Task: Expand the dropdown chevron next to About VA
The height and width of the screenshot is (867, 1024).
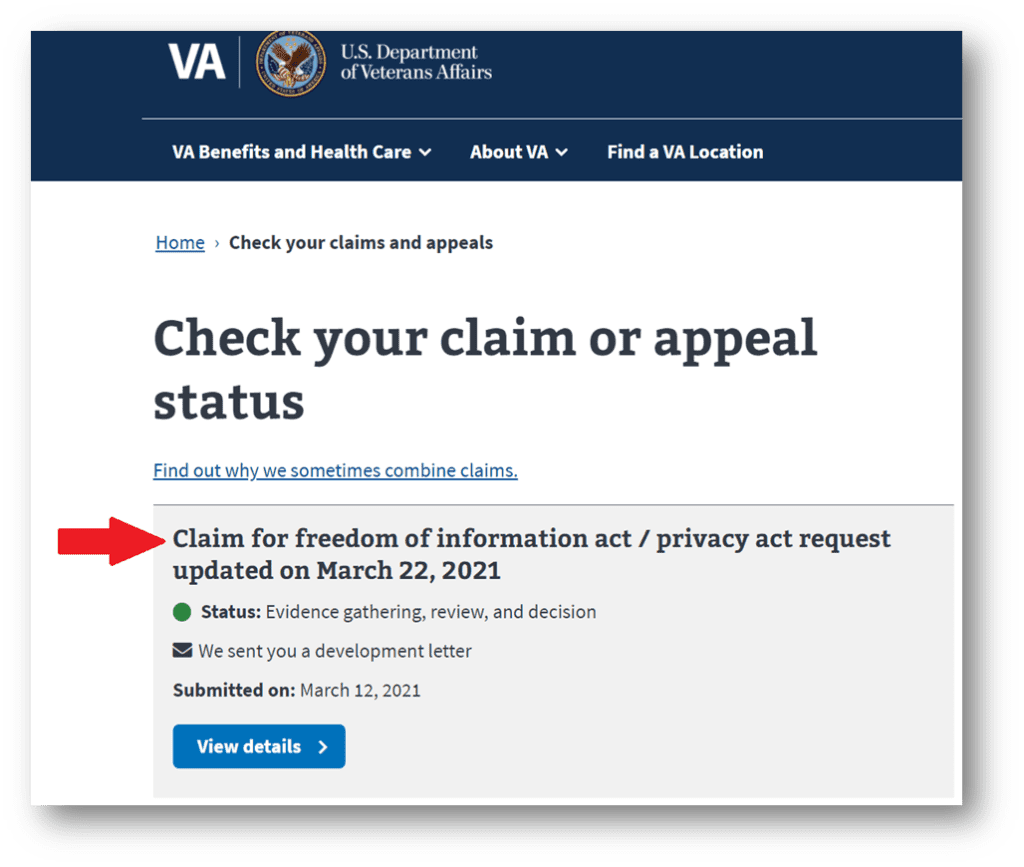Action: click(x=561, y=152)
